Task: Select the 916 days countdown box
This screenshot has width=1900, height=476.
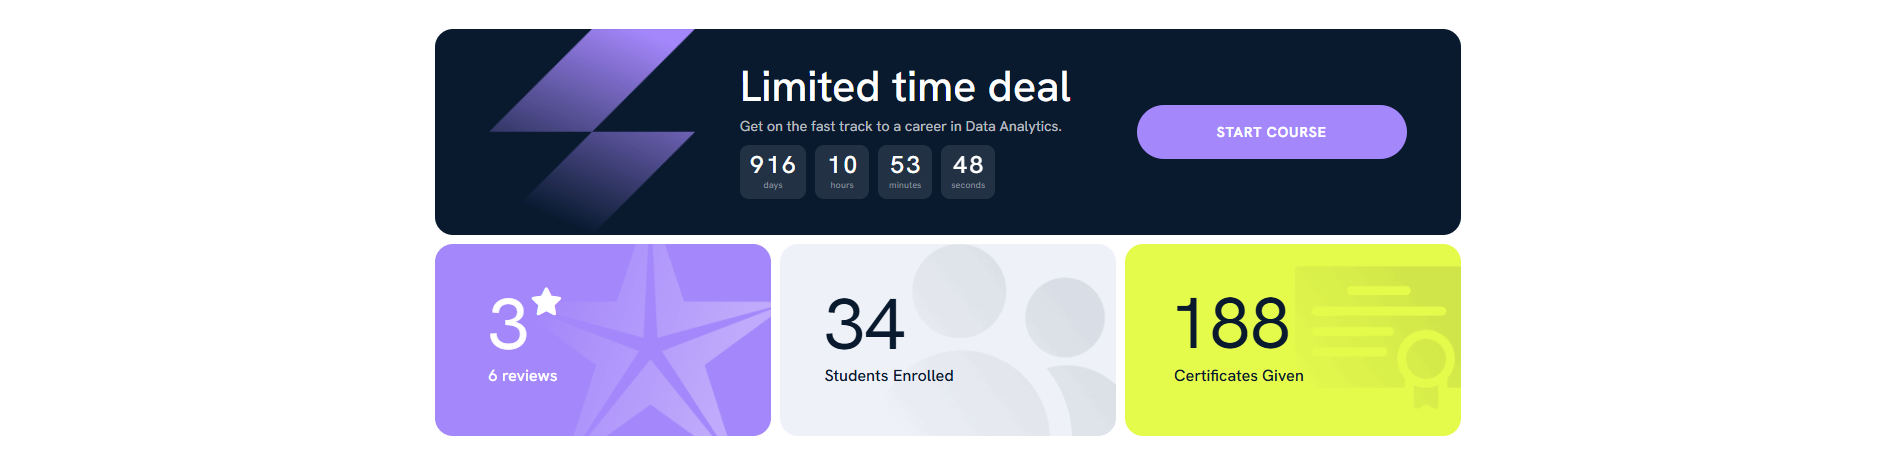Action: point(773,172)
